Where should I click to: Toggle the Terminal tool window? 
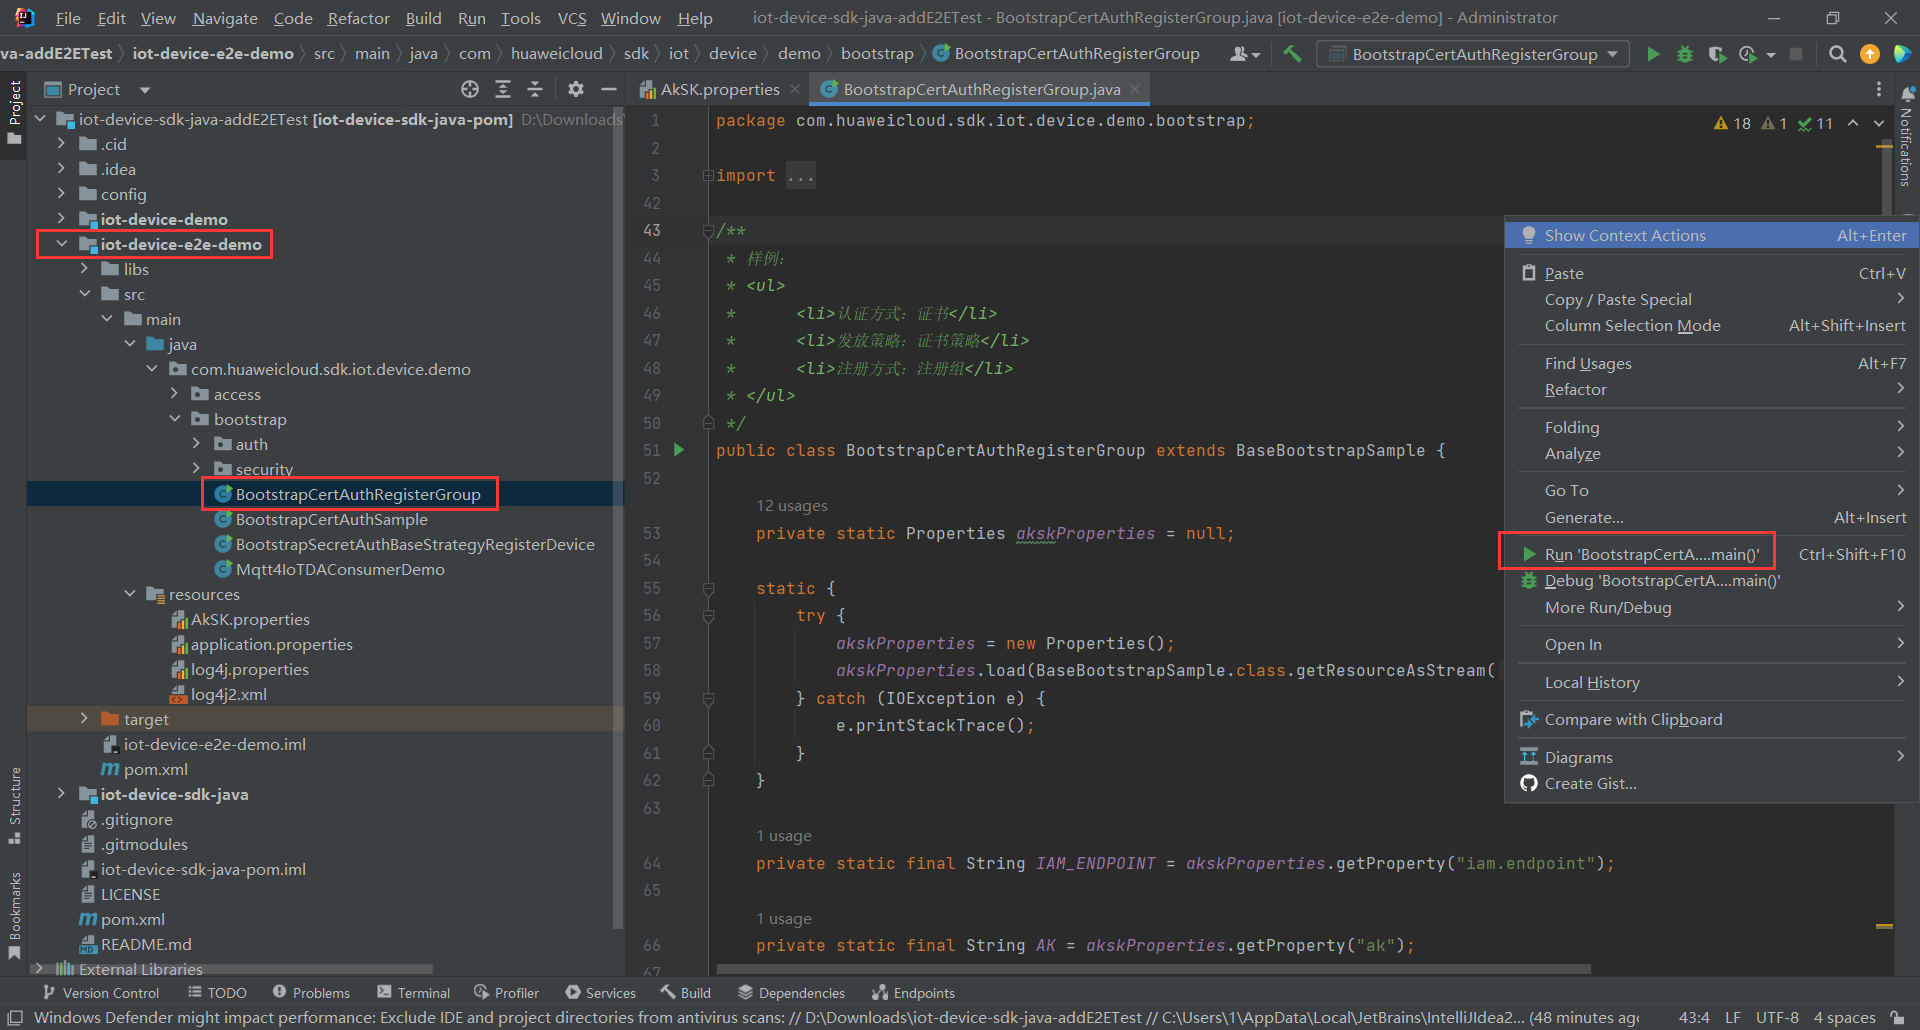point(413,992)
